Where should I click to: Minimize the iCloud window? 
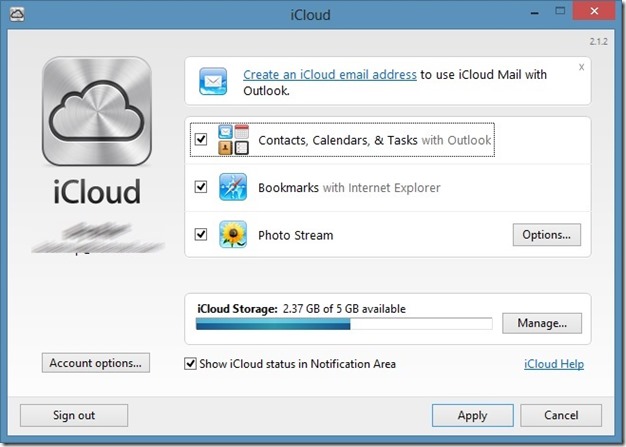[535, 13]
